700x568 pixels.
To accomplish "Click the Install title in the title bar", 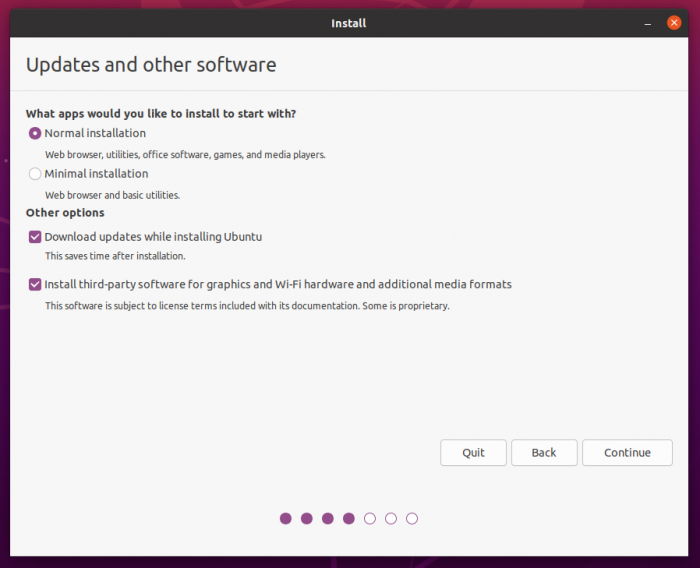I will pos(349,23).
